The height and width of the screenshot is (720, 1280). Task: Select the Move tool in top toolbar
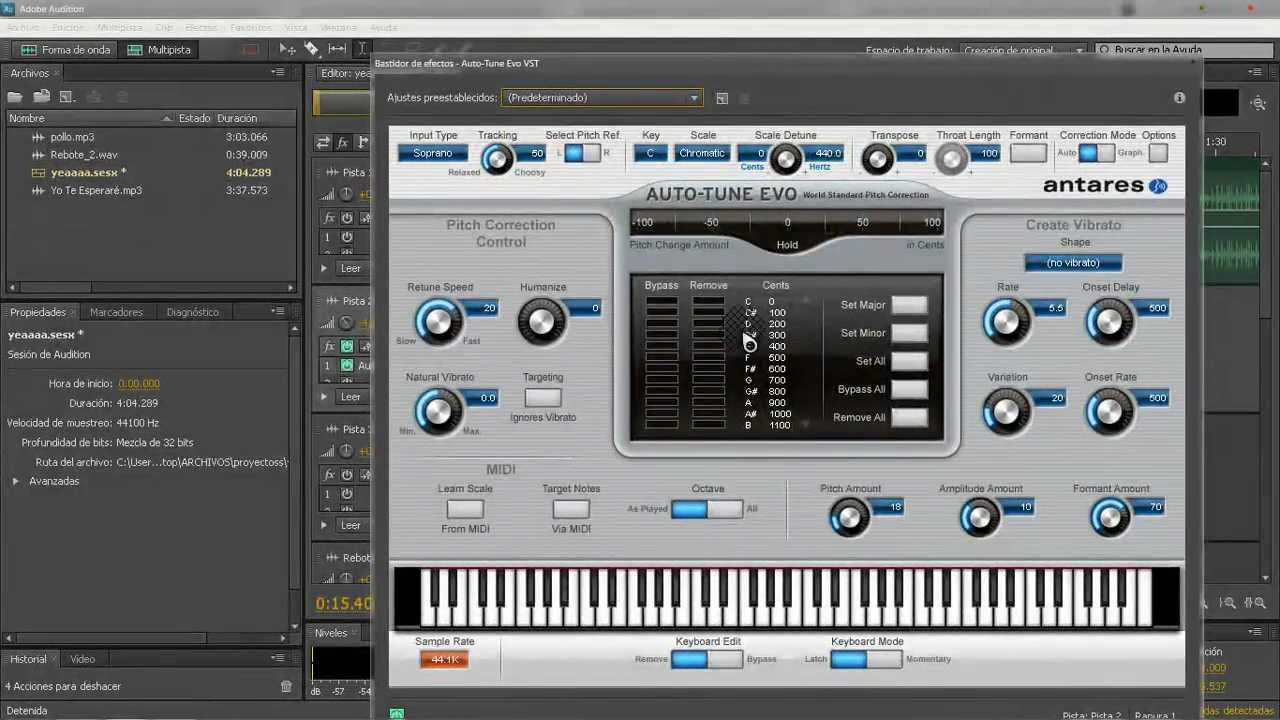coord(287,49)
